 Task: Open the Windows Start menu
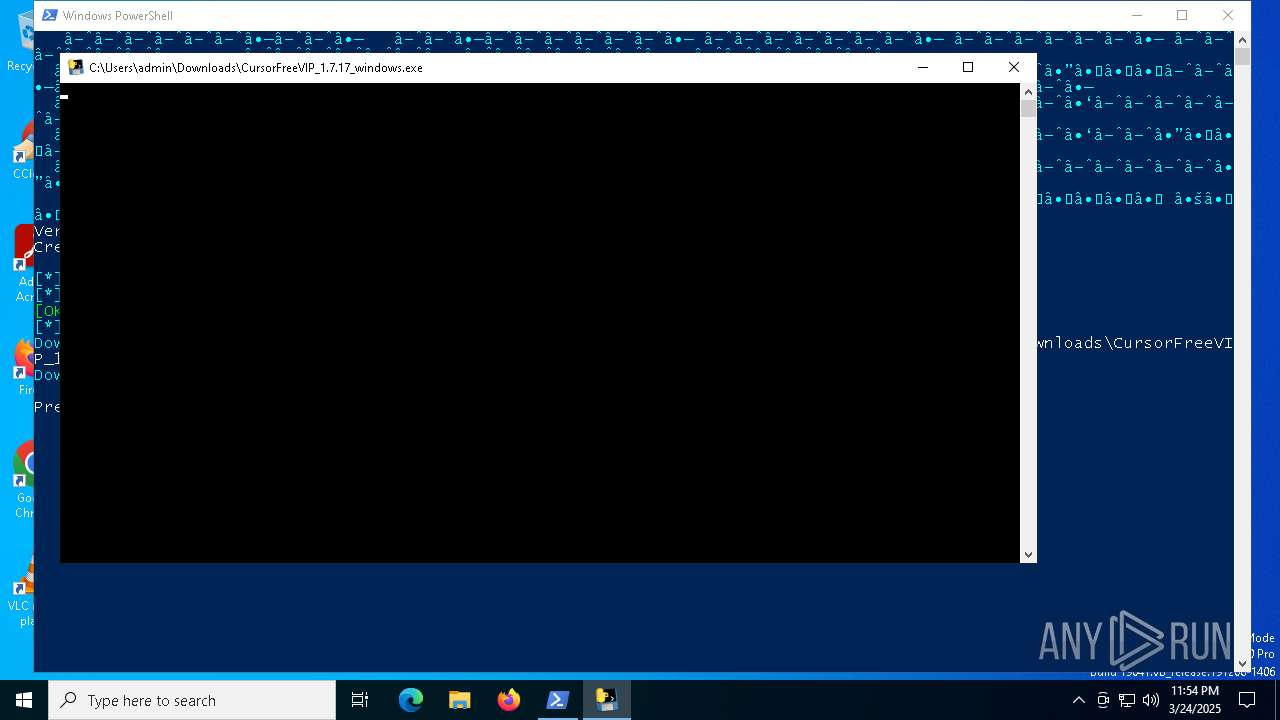click(23, 700)
